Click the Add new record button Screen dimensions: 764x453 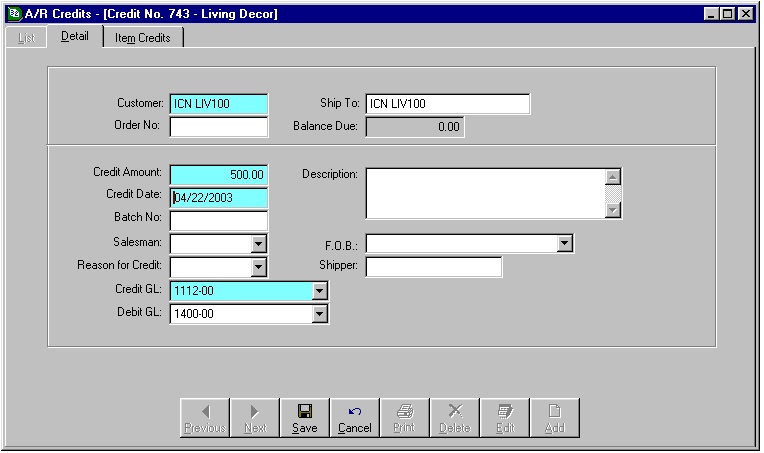click(554, 418)
